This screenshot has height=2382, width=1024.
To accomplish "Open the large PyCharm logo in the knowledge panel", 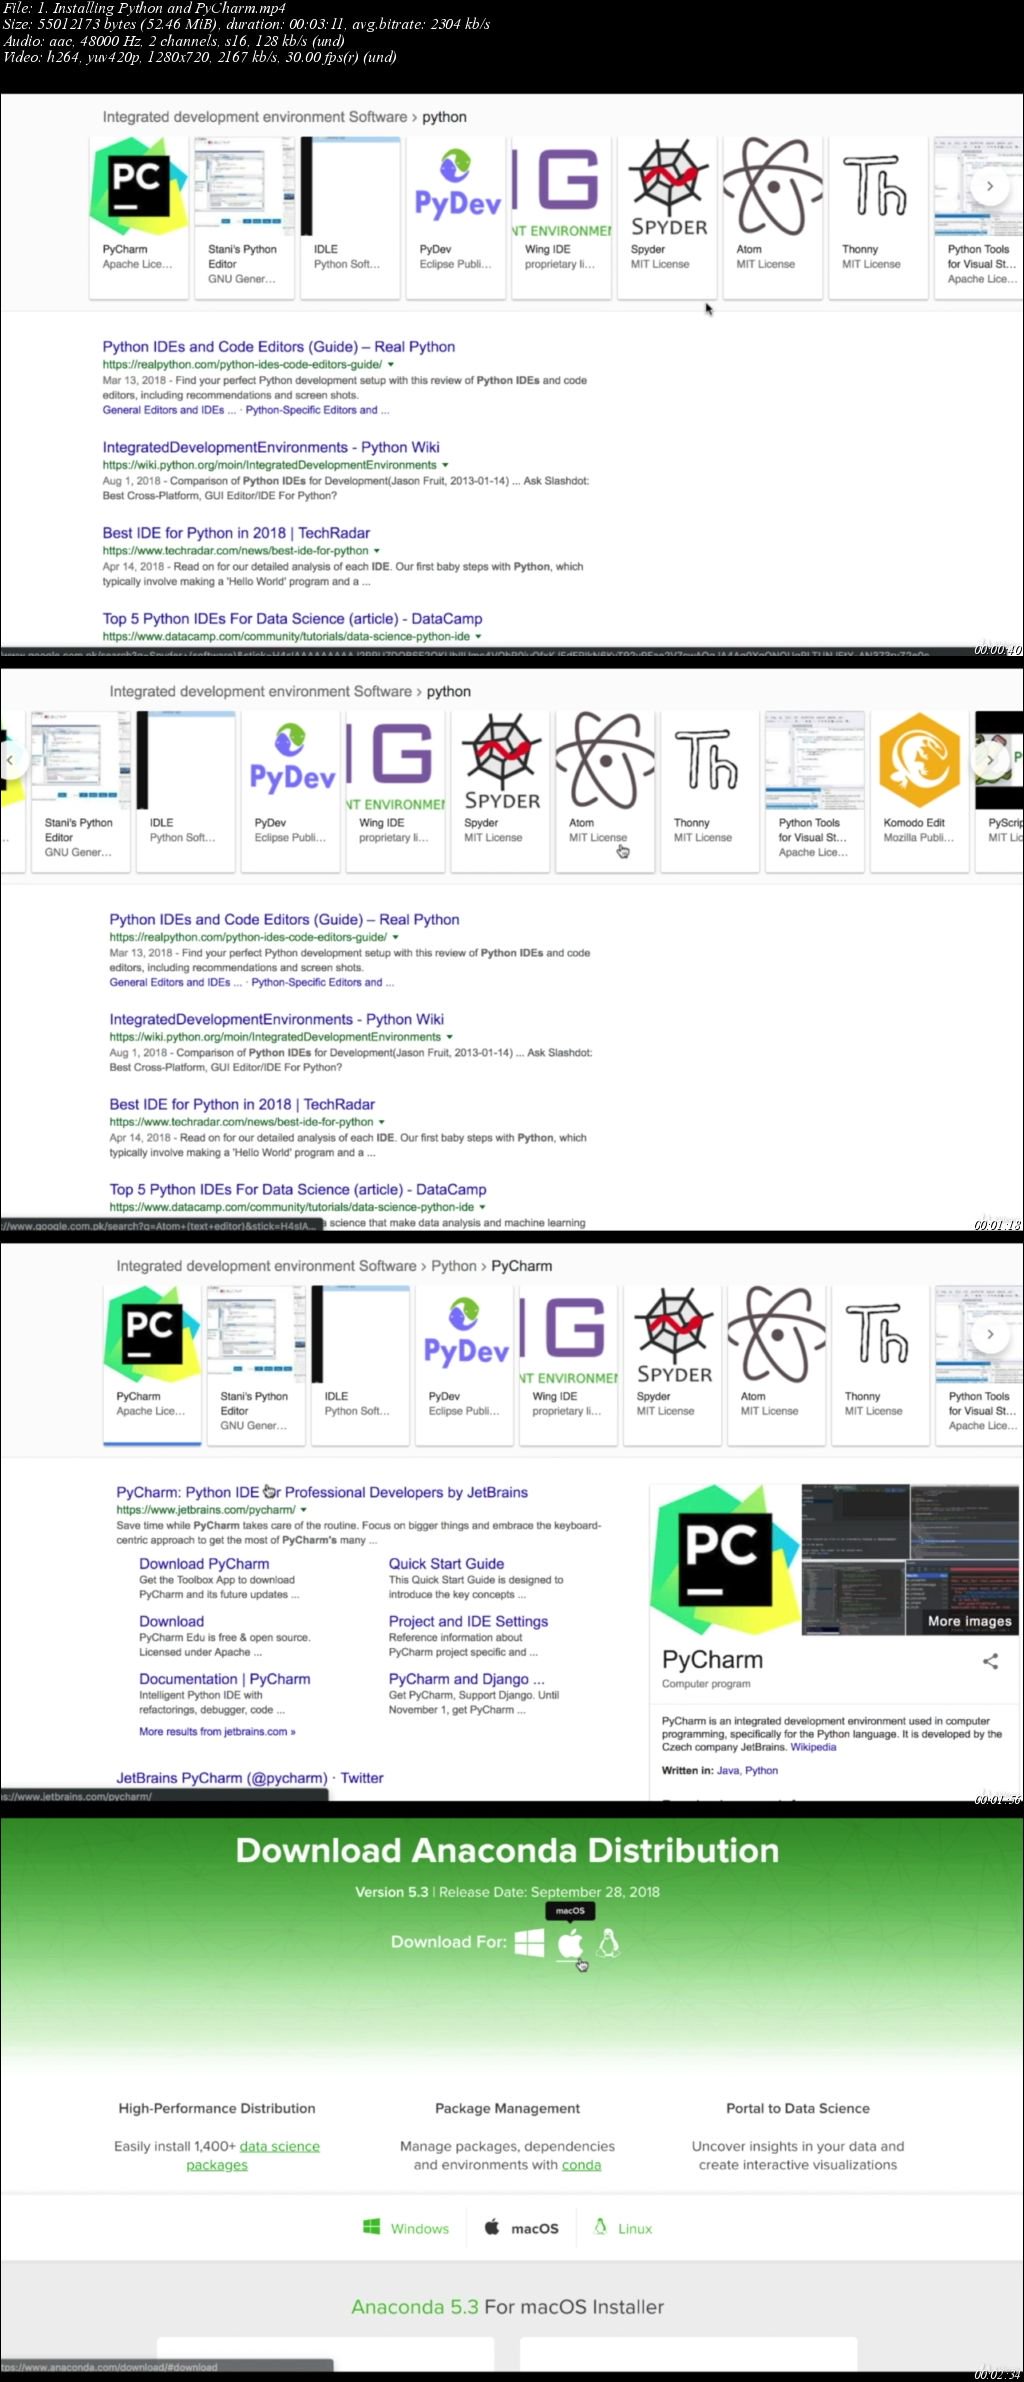I will (725, 1560).
